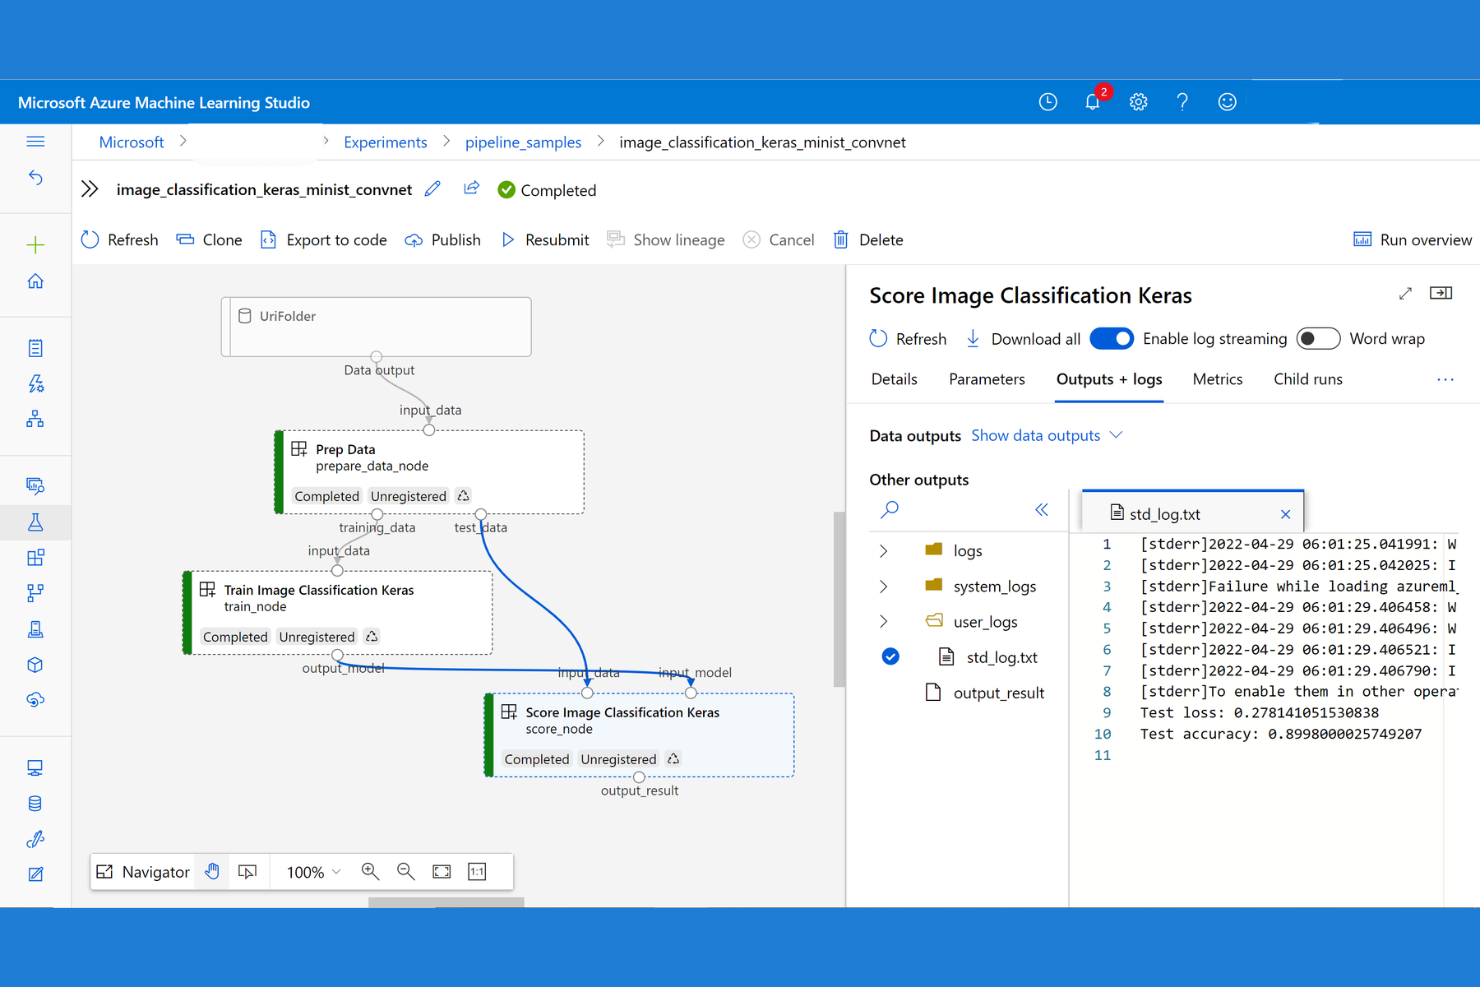Select the pan hand tool in navigator
Image resolution: width=1480 pixels, height=987 pixels.
click(x=212, y=872)
